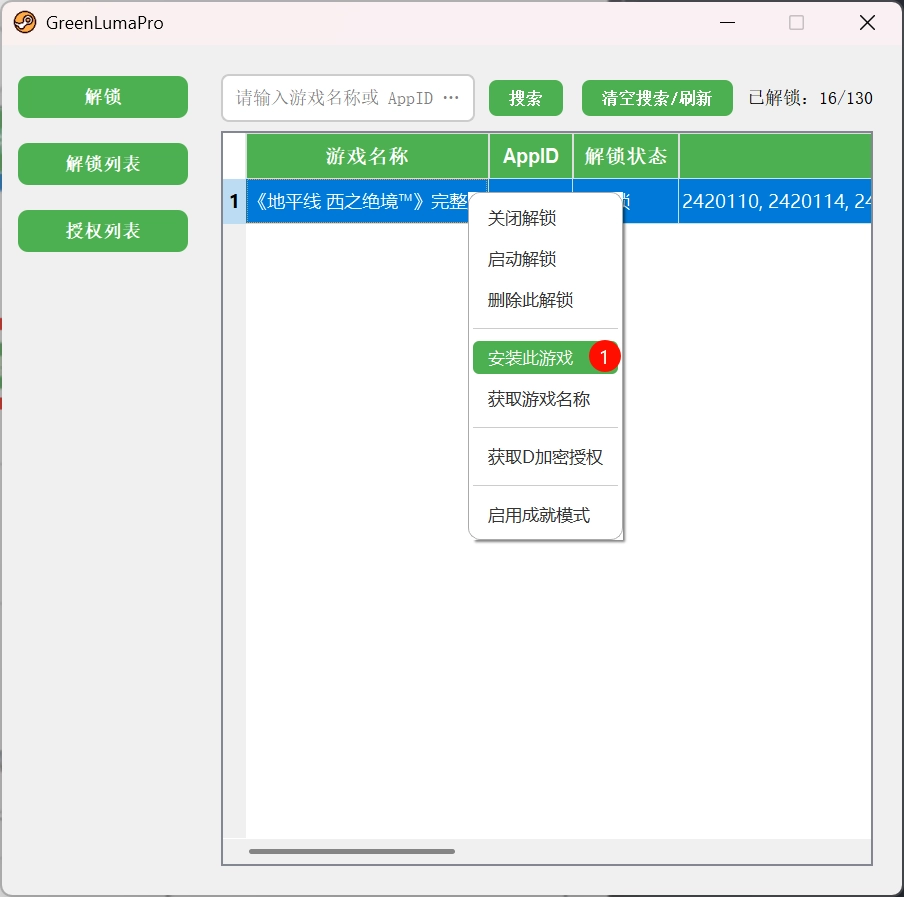The height and width of the screenshot is (897, 904).
Task: Open the 解锁 section
Action: click(103, 97)
